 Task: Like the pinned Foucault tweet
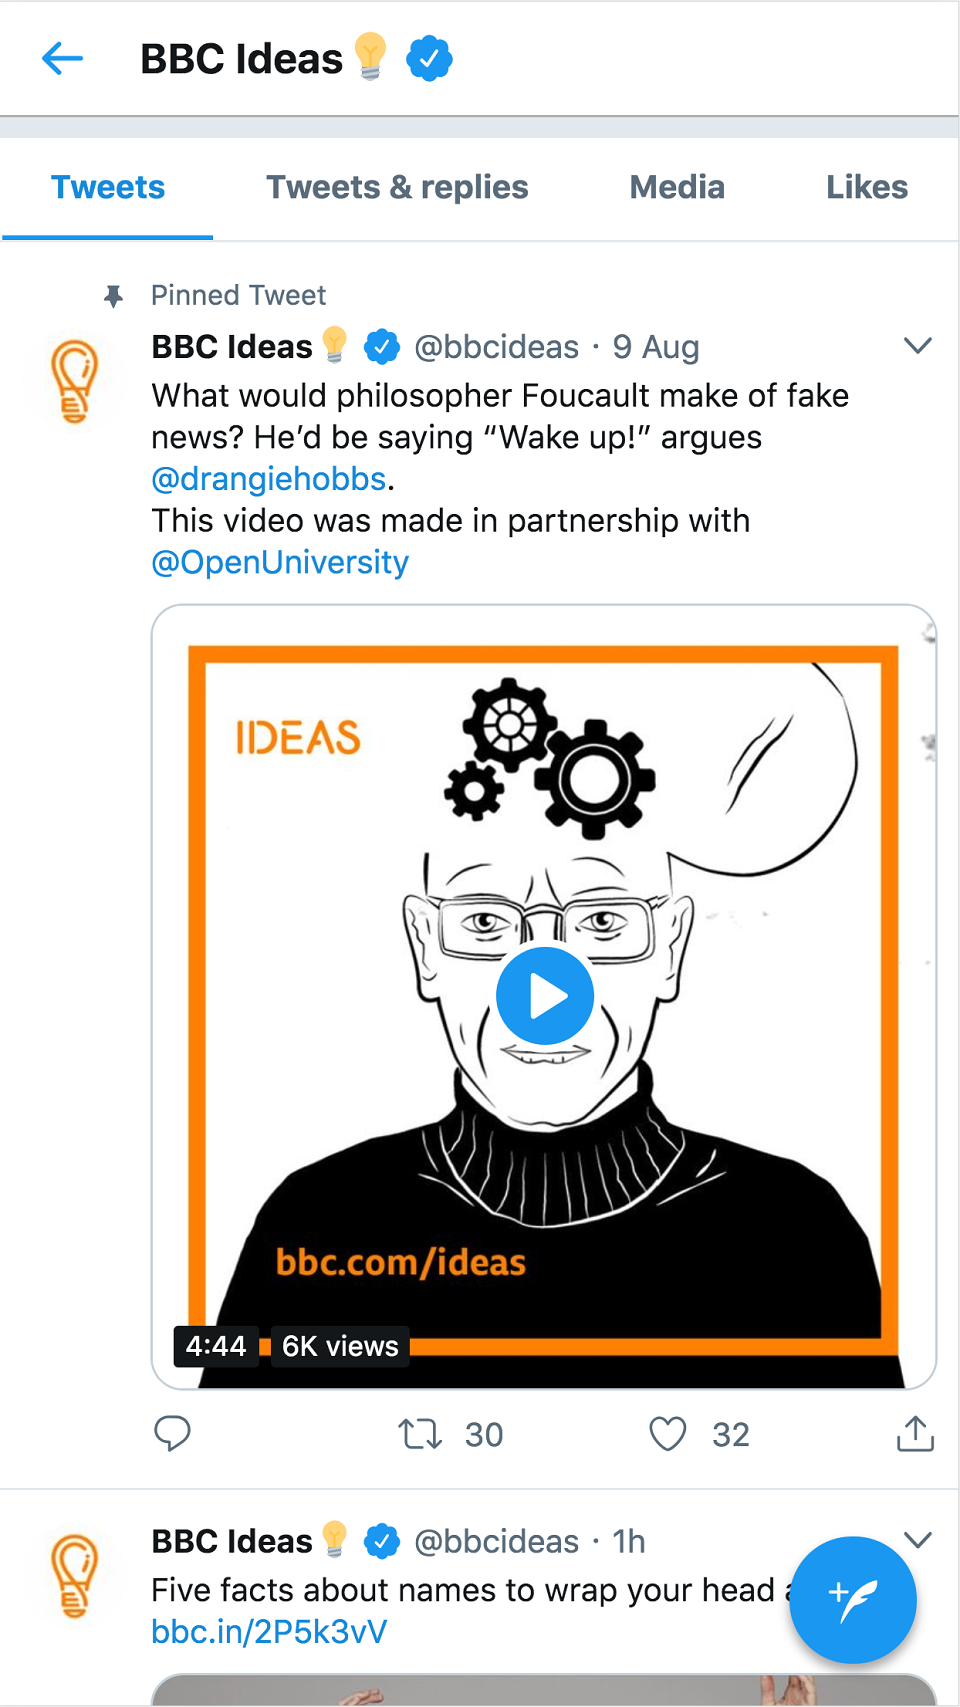tap(668, 1434)
